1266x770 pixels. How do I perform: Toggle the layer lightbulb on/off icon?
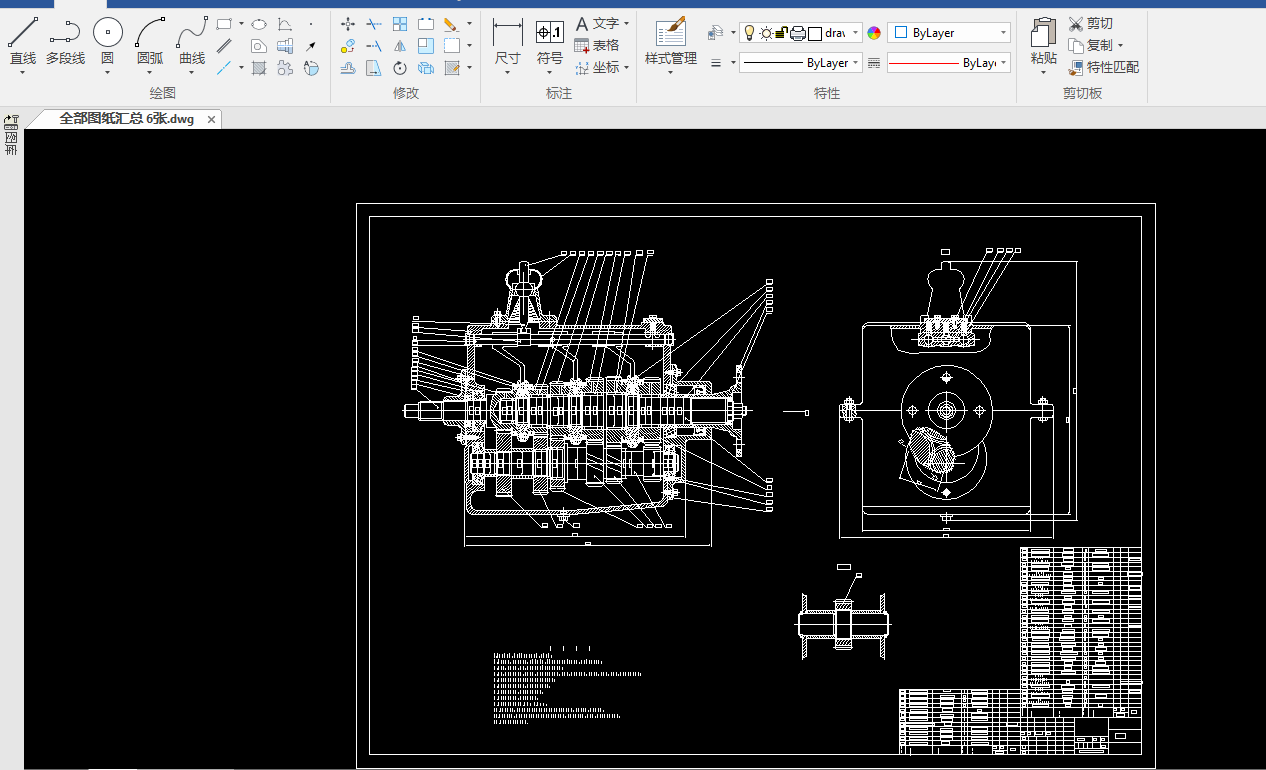[749, 33]
